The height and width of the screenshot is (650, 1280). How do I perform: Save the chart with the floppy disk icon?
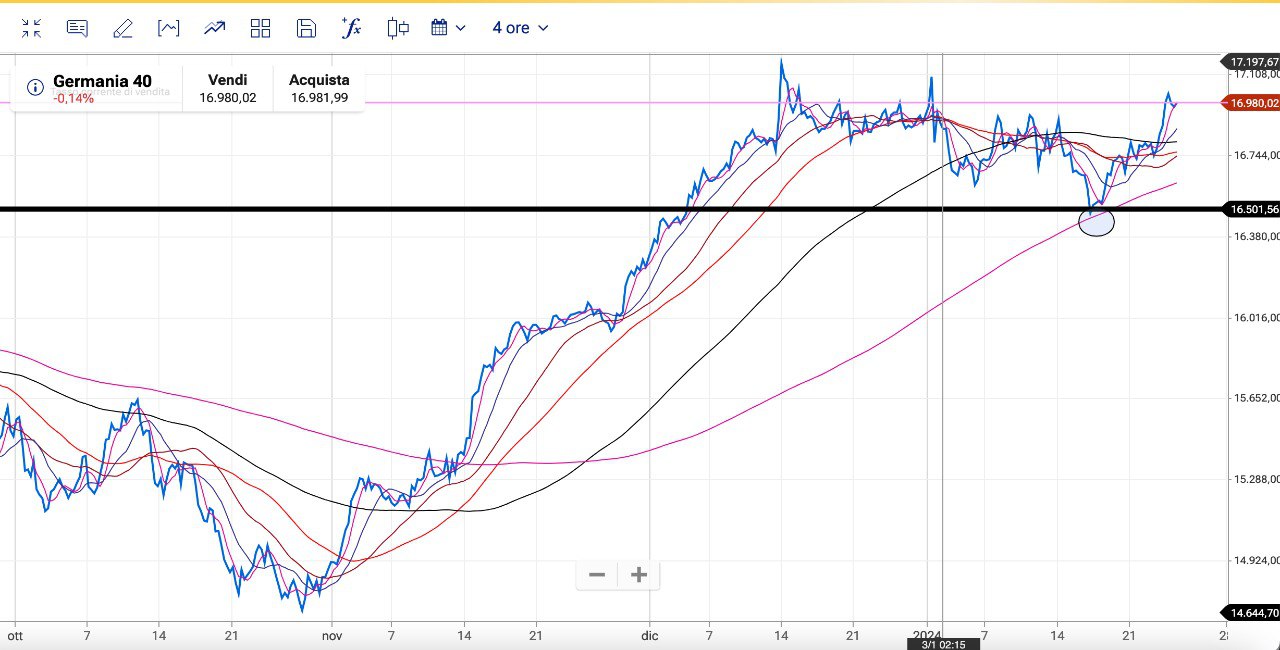(307, 28)
